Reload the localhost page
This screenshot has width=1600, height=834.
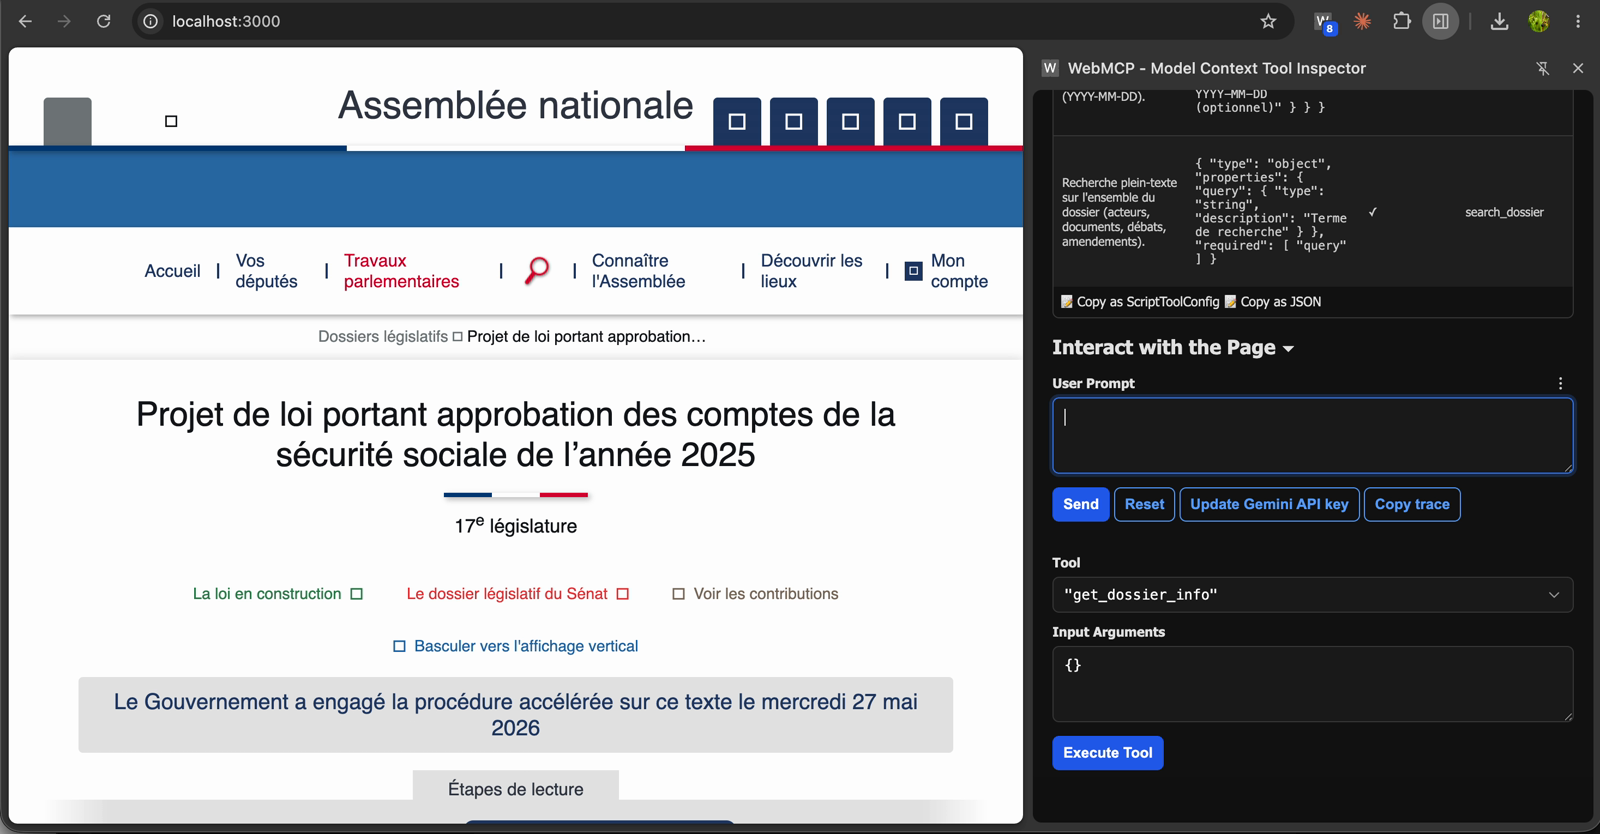click(x=103, y=21)
